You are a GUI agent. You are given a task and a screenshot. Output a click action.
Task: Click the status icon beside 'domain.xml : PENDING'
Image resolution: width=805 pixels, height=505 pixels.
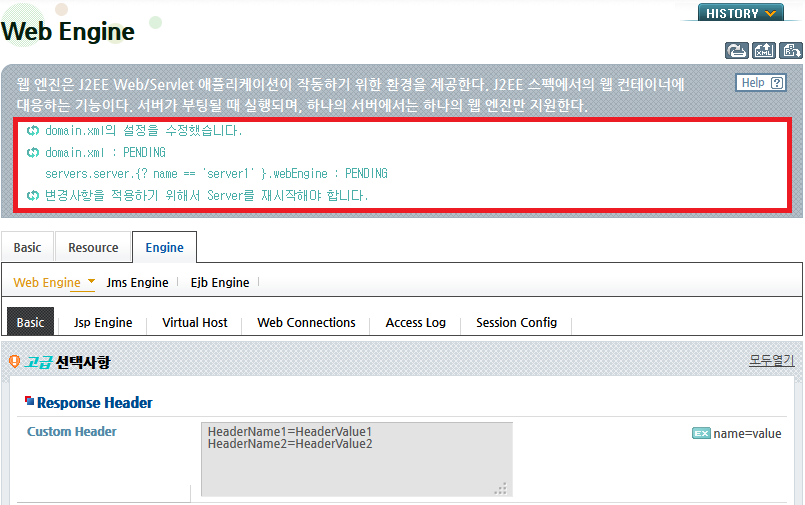[x=33, y=152]
